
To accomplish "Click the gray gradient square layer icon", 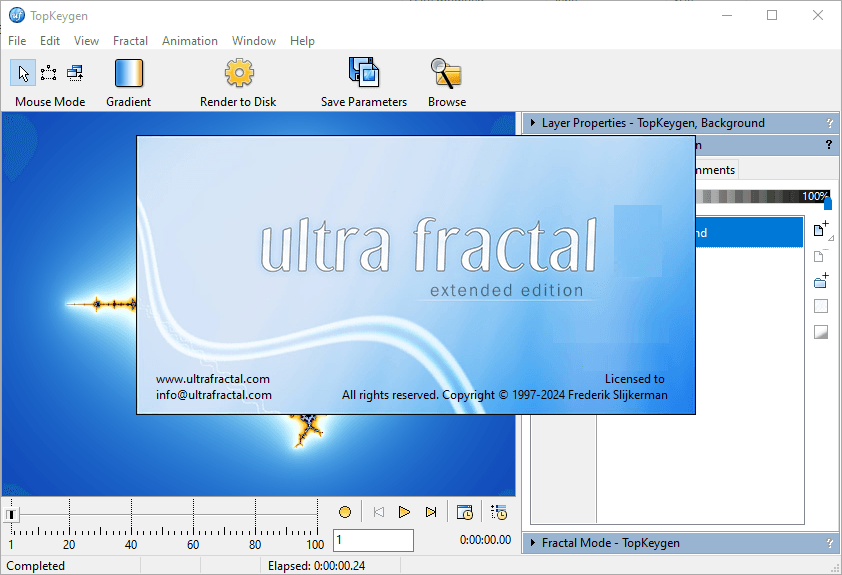I will (x=821, y=332).
